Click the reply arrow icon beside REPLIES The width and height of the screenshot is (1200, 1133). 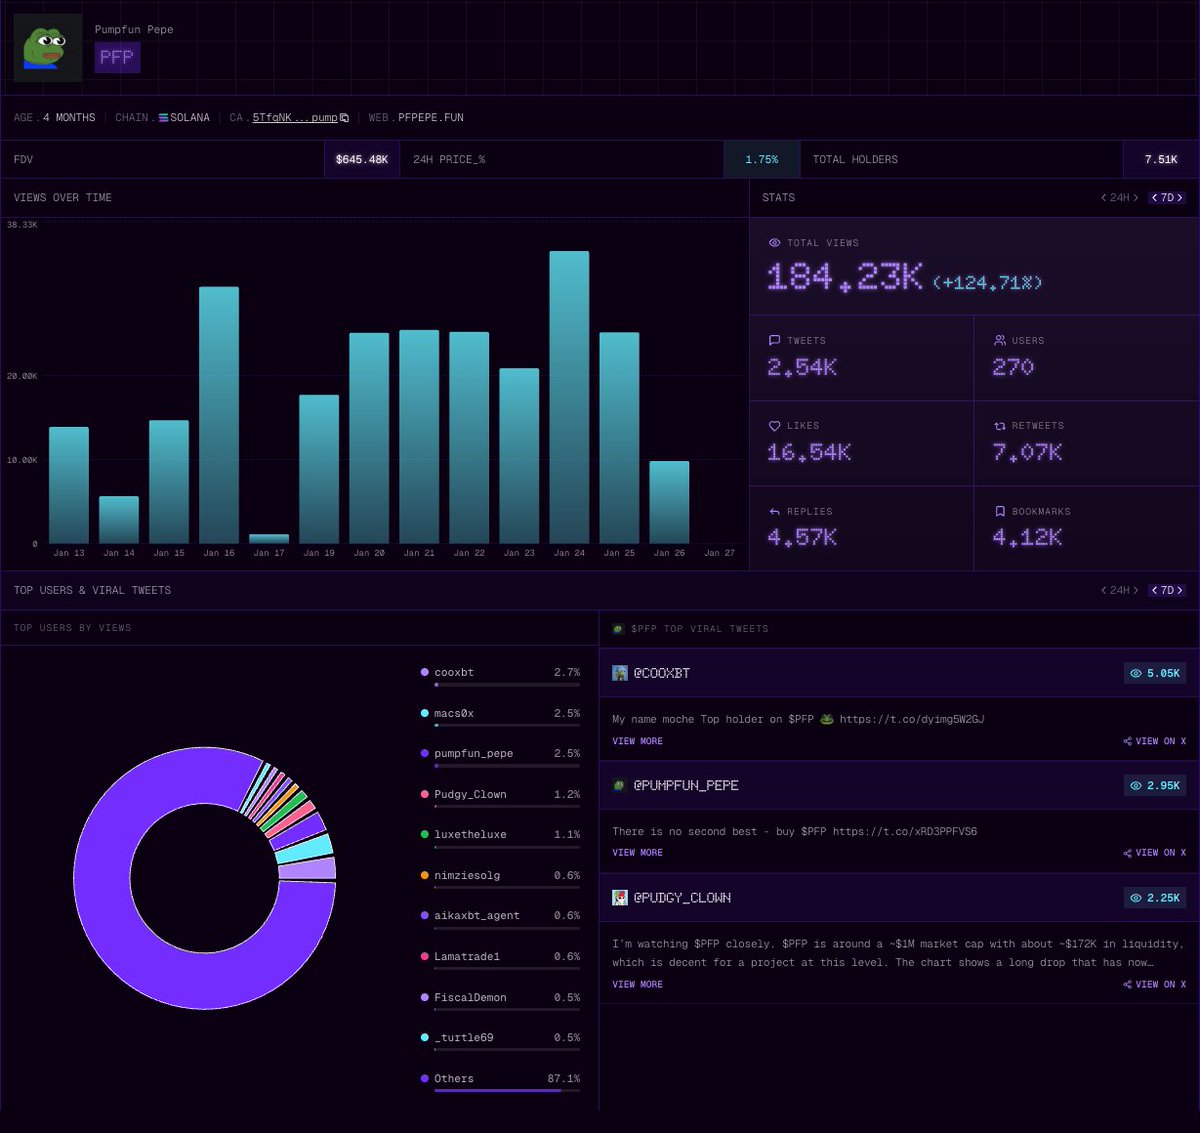coord(774,511)
